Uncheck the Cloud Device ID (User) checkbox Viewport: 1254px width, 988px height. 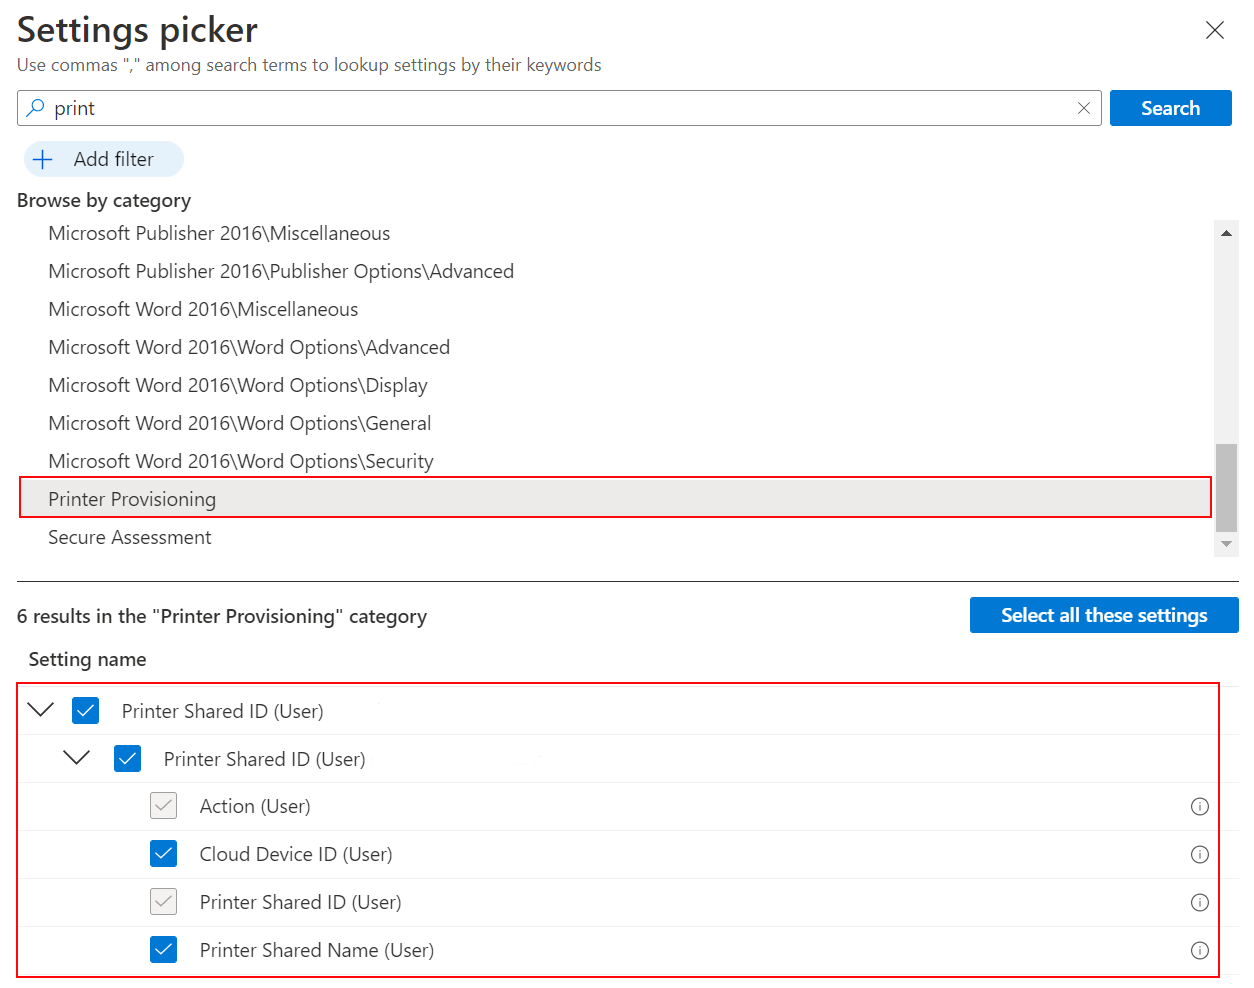163,854
